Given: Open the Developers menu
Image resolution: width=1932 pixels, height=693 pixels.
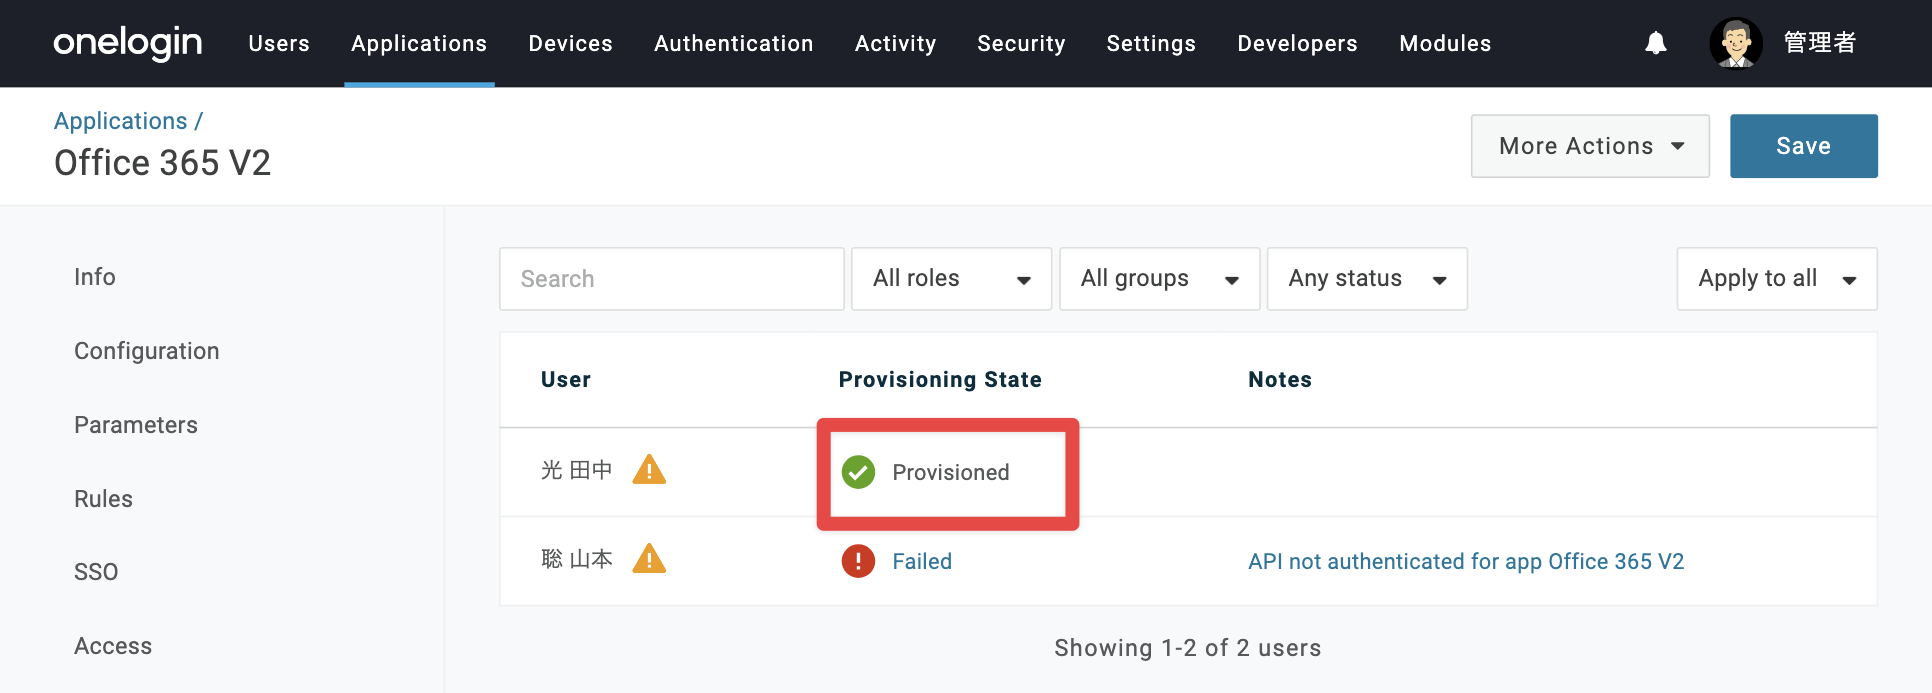Looking at the screenshot, I should [x=1297, y=43].
